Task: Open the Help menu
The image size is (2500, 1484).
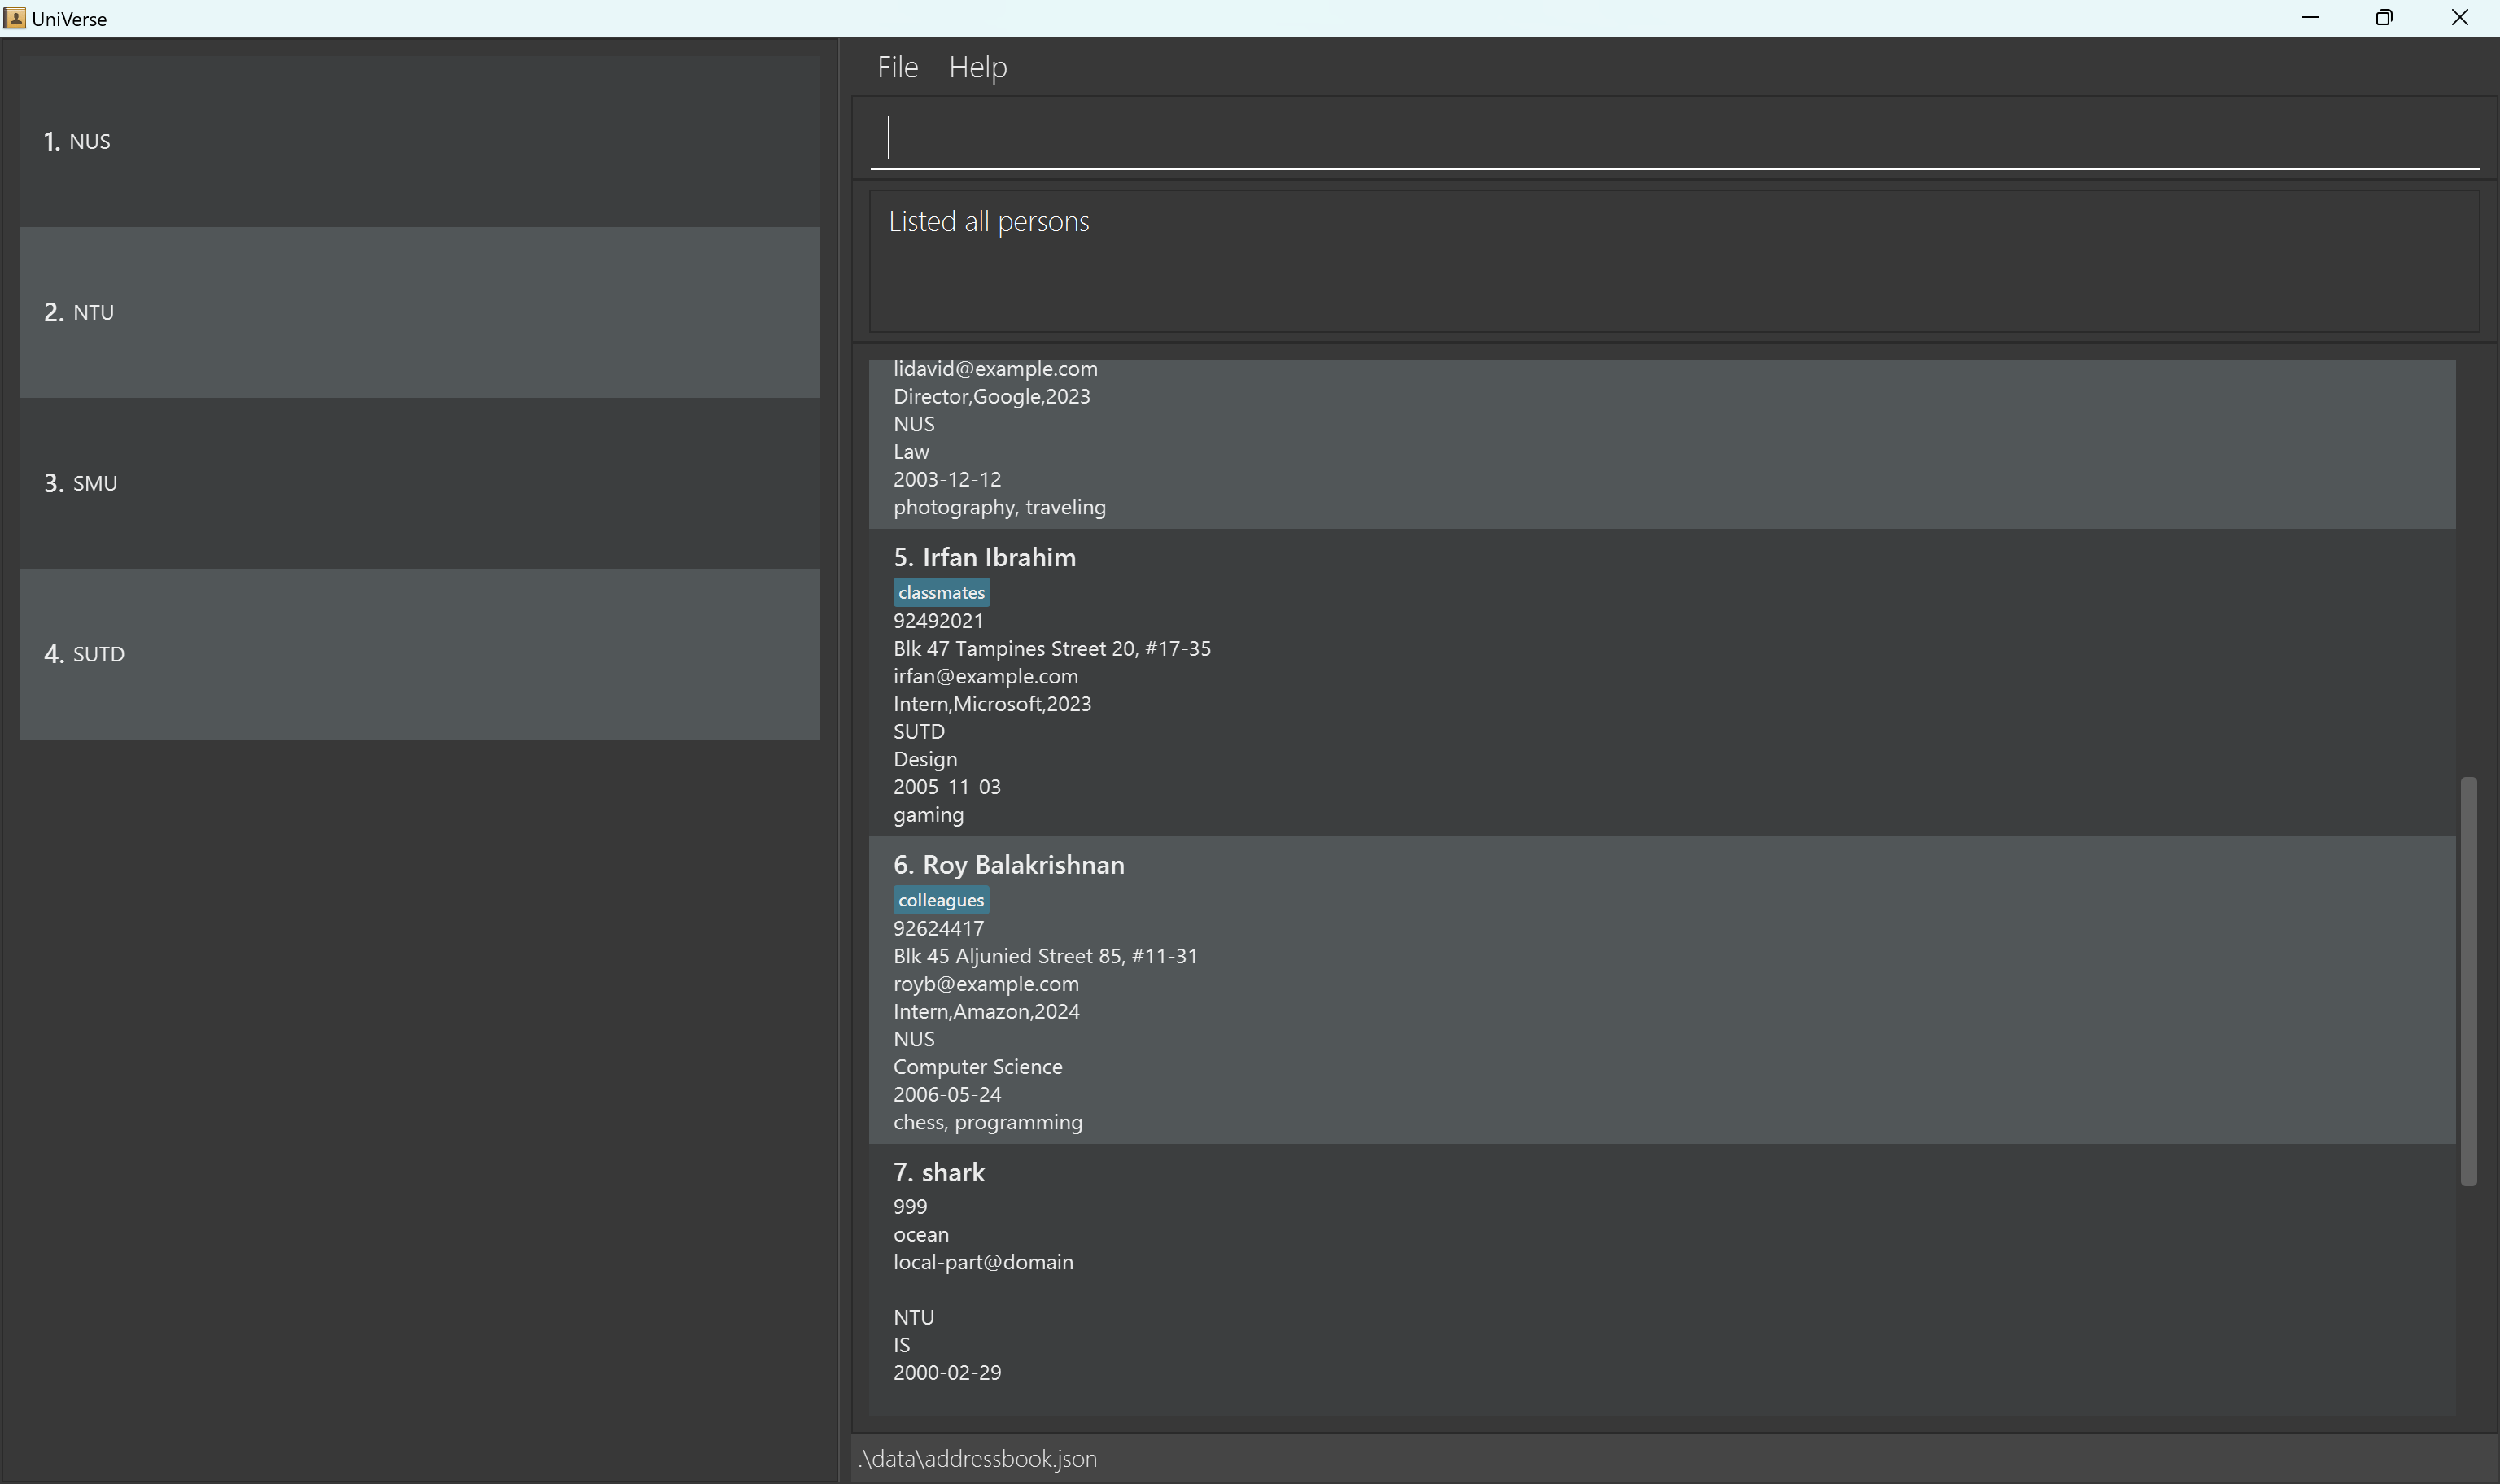Action: [977, 67]
